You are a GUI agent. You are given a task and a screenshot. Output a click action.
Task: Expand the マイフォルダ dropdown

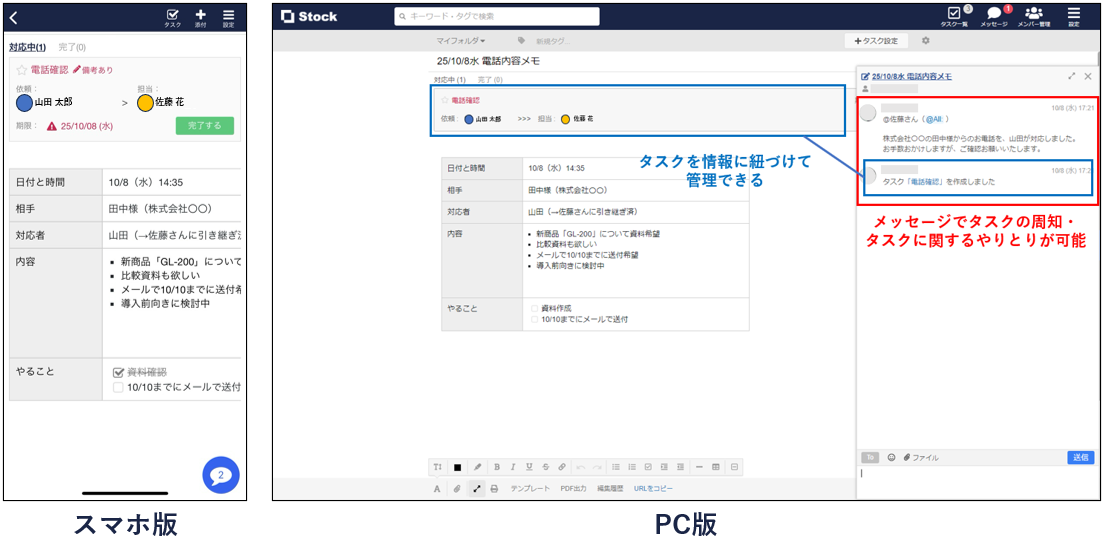[x=461, y=41]
